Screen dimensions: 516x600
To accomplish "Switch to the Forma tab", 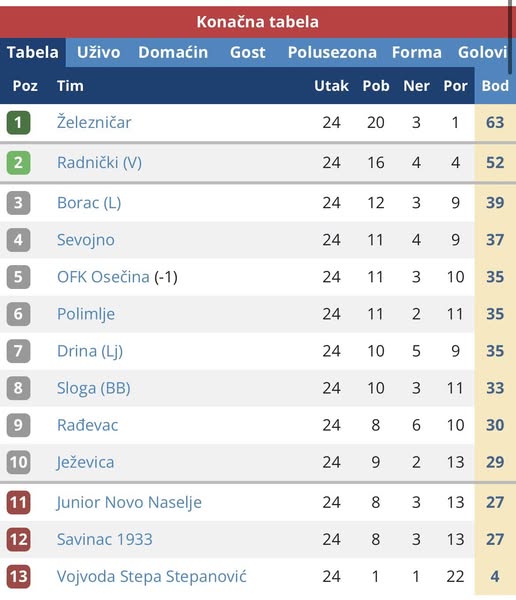I will (417, 52).
